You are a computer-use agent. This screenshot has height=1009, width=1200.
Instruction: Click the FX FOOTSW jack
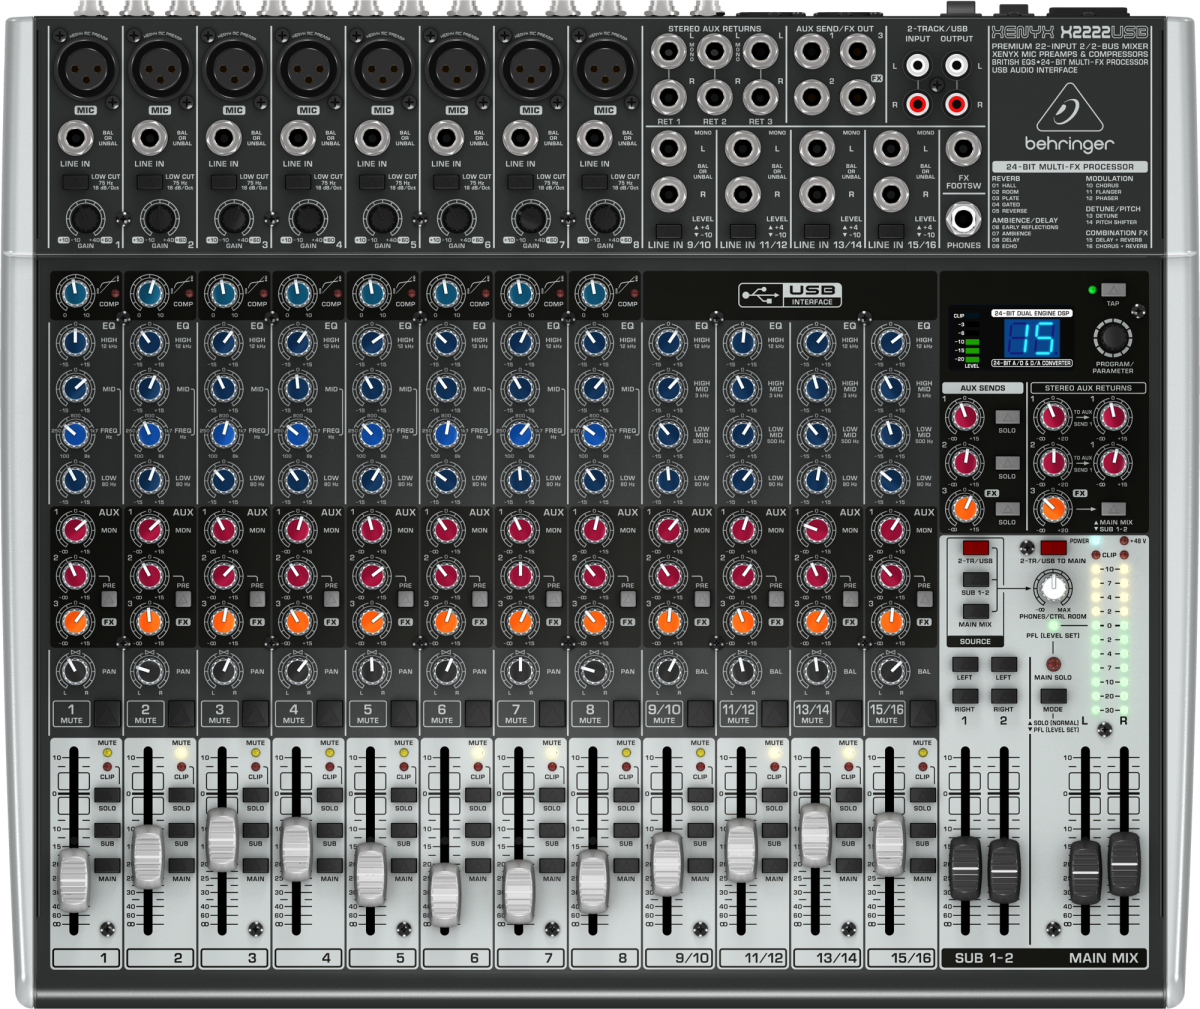(963, 151)
